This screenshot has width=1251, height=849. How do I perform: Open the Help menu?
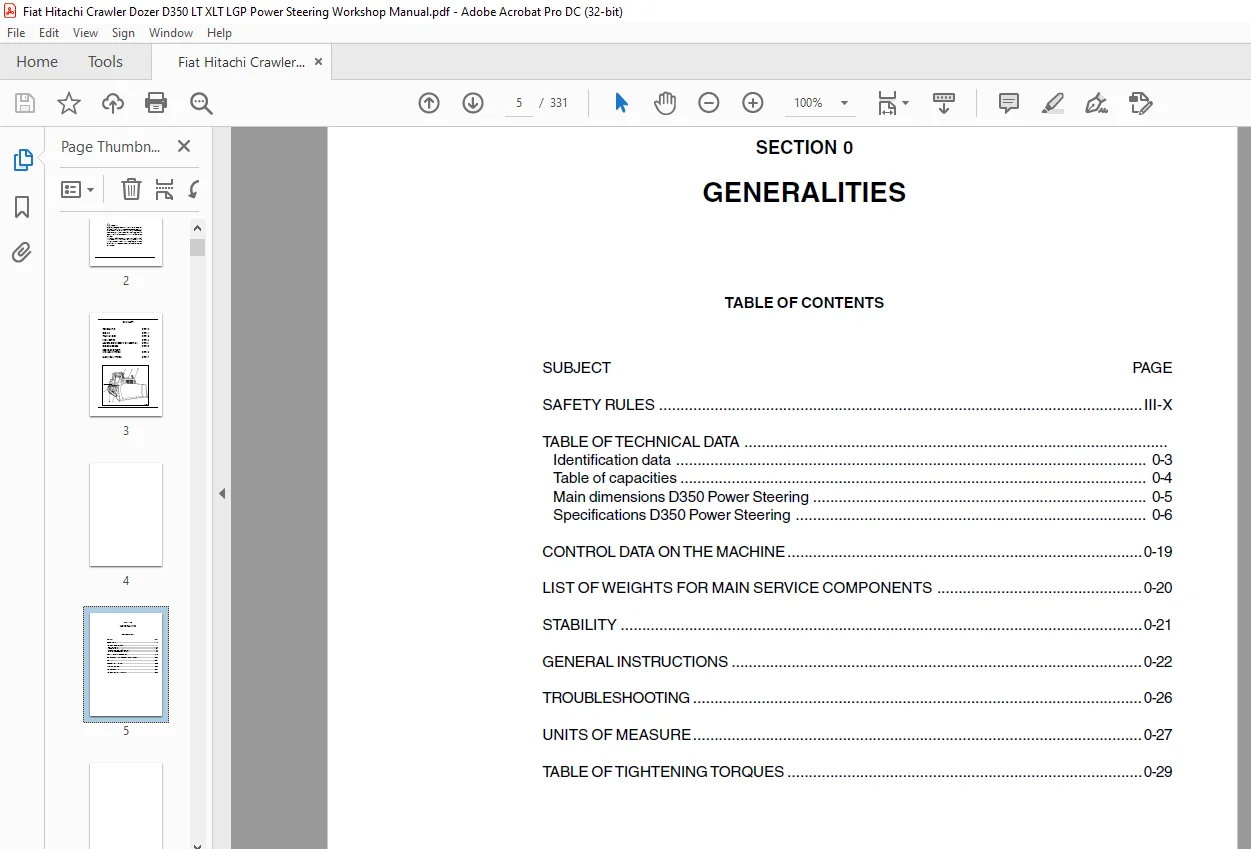[x=219, y=33]
